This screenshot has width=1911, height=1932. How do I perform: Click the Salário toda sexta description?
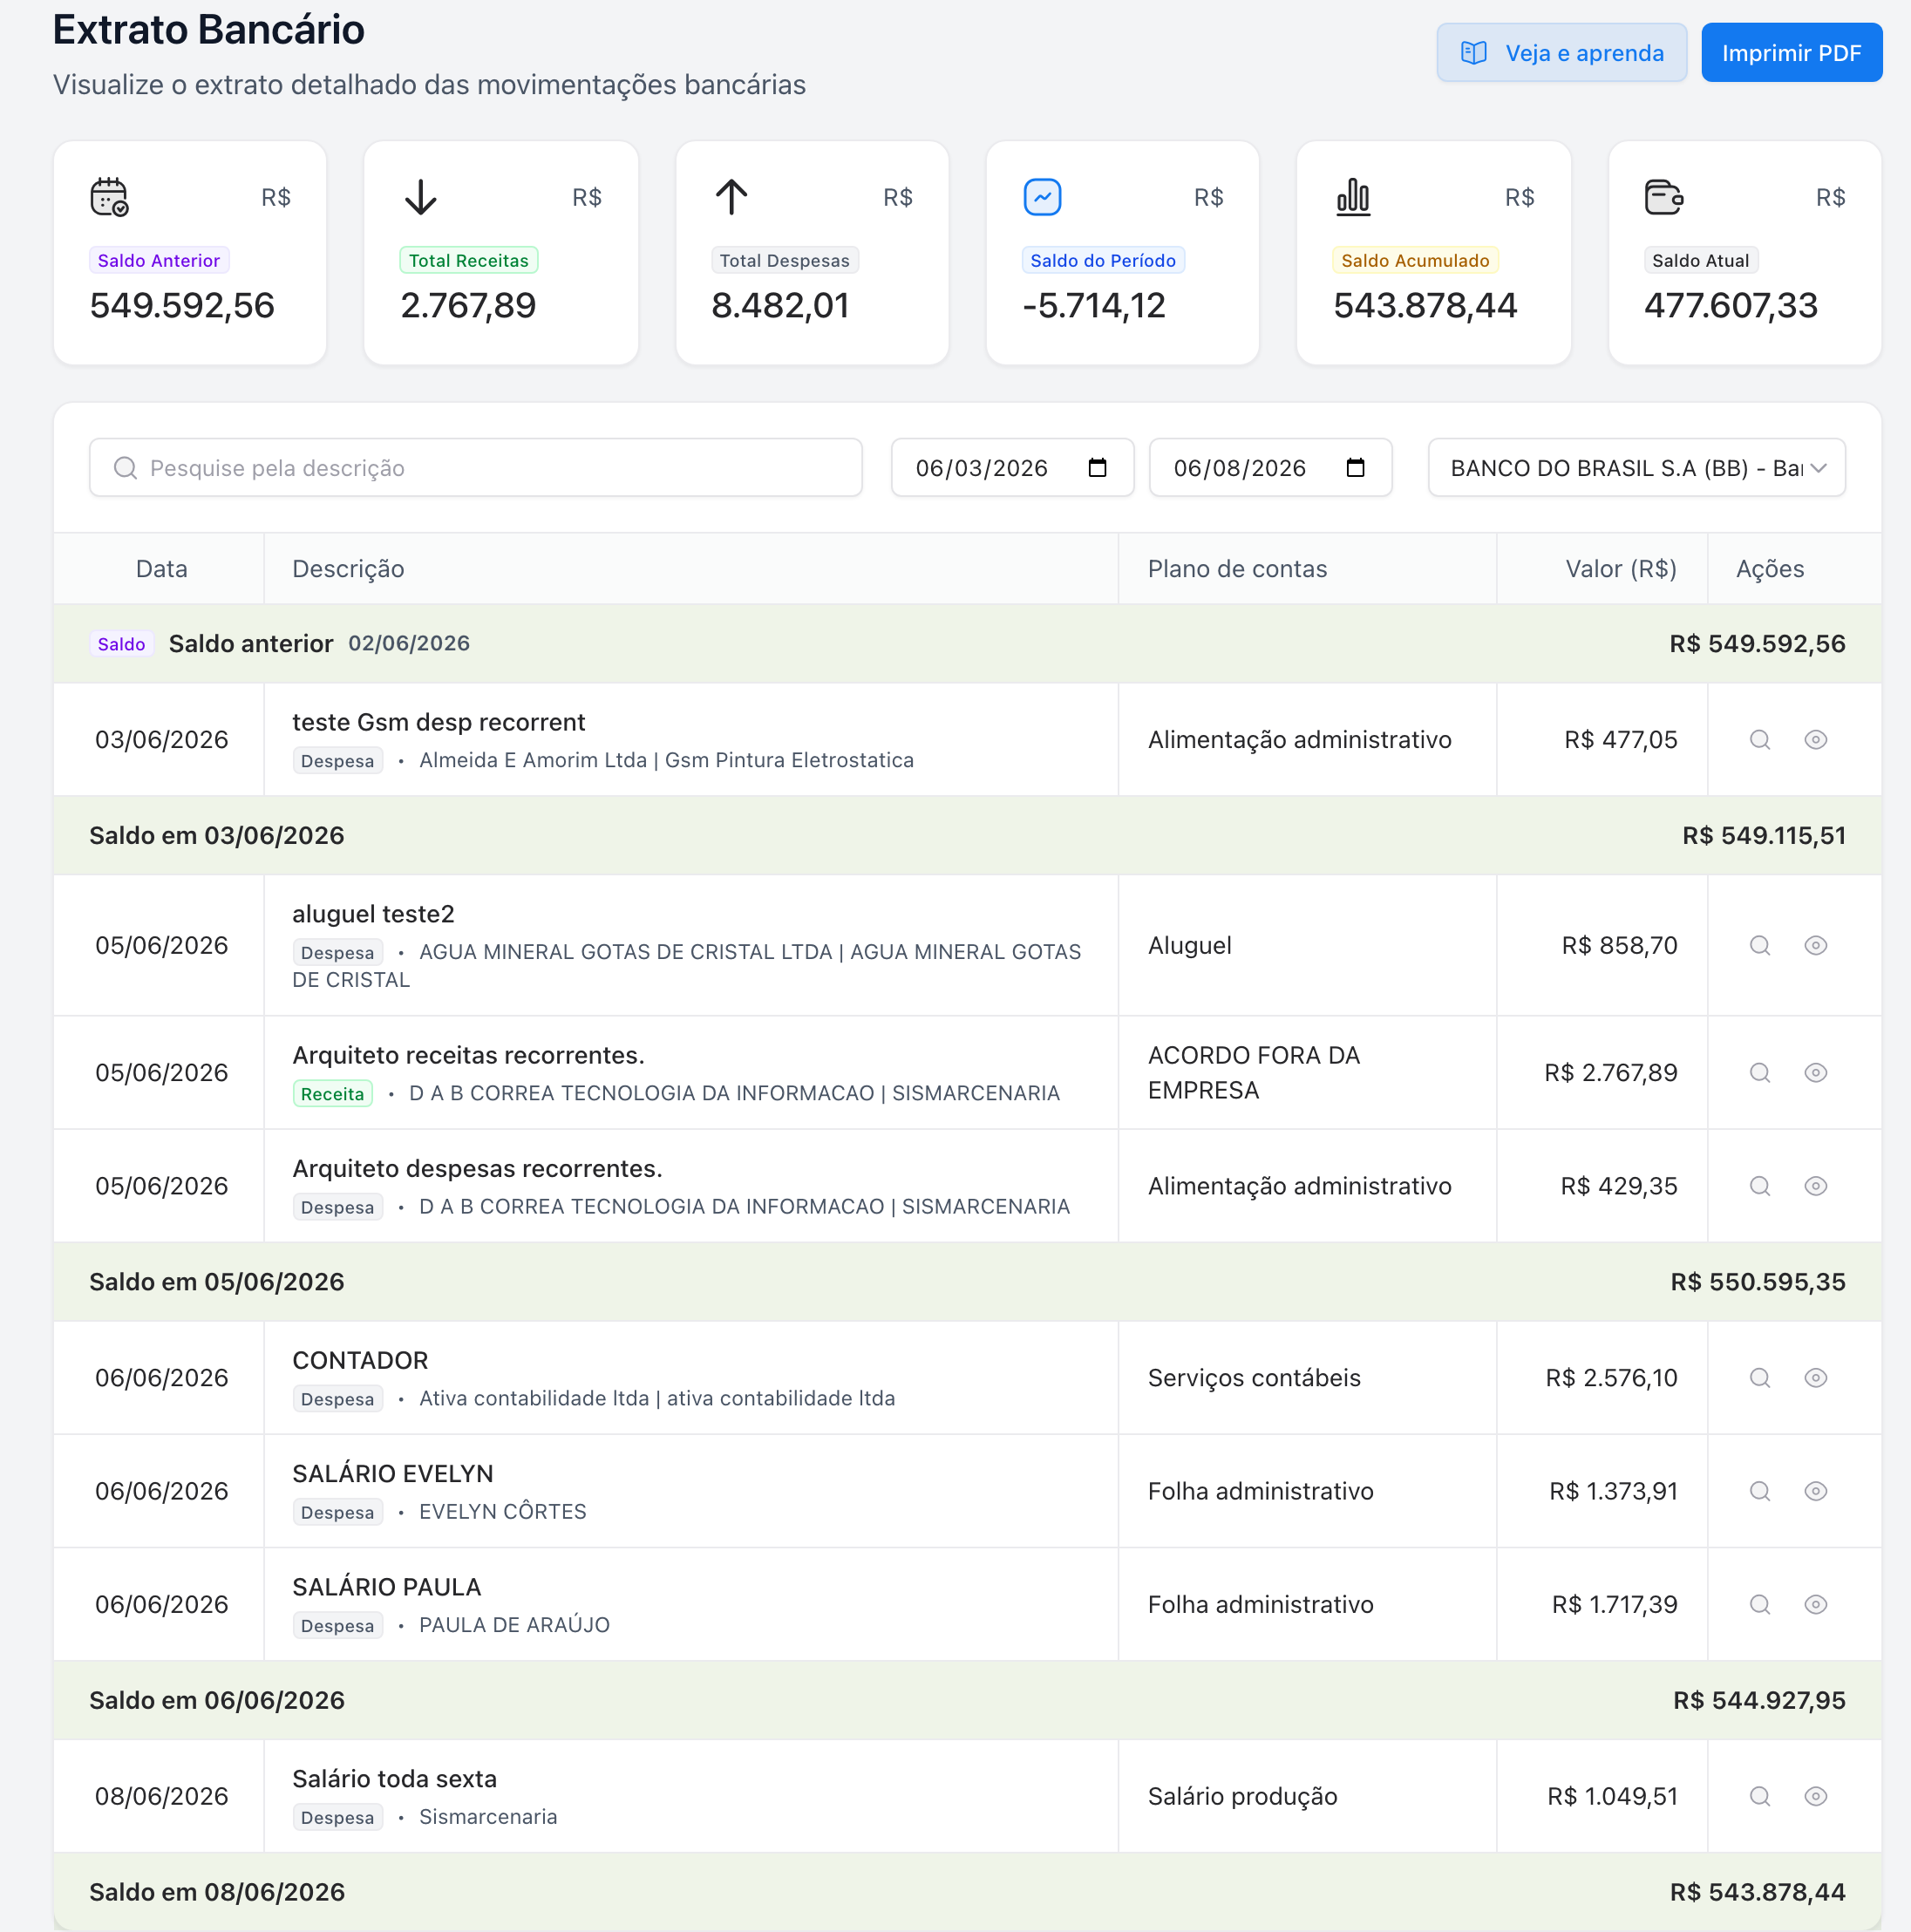tap(394, 1779)
